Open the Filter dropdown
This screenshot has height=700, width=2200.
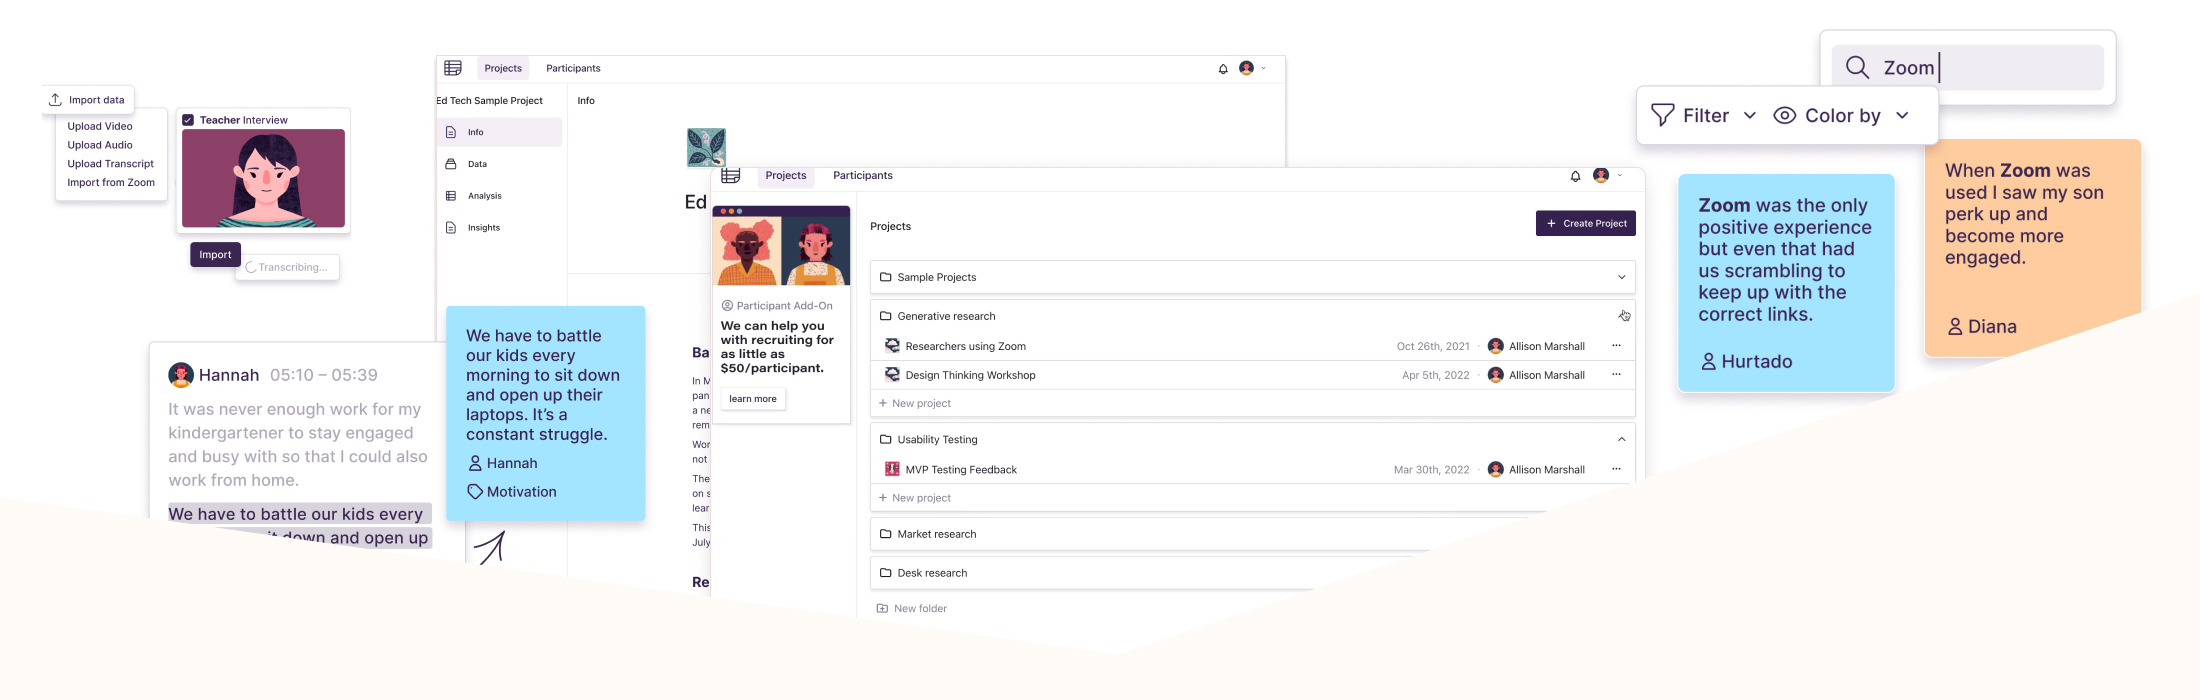coord(1704,116)
